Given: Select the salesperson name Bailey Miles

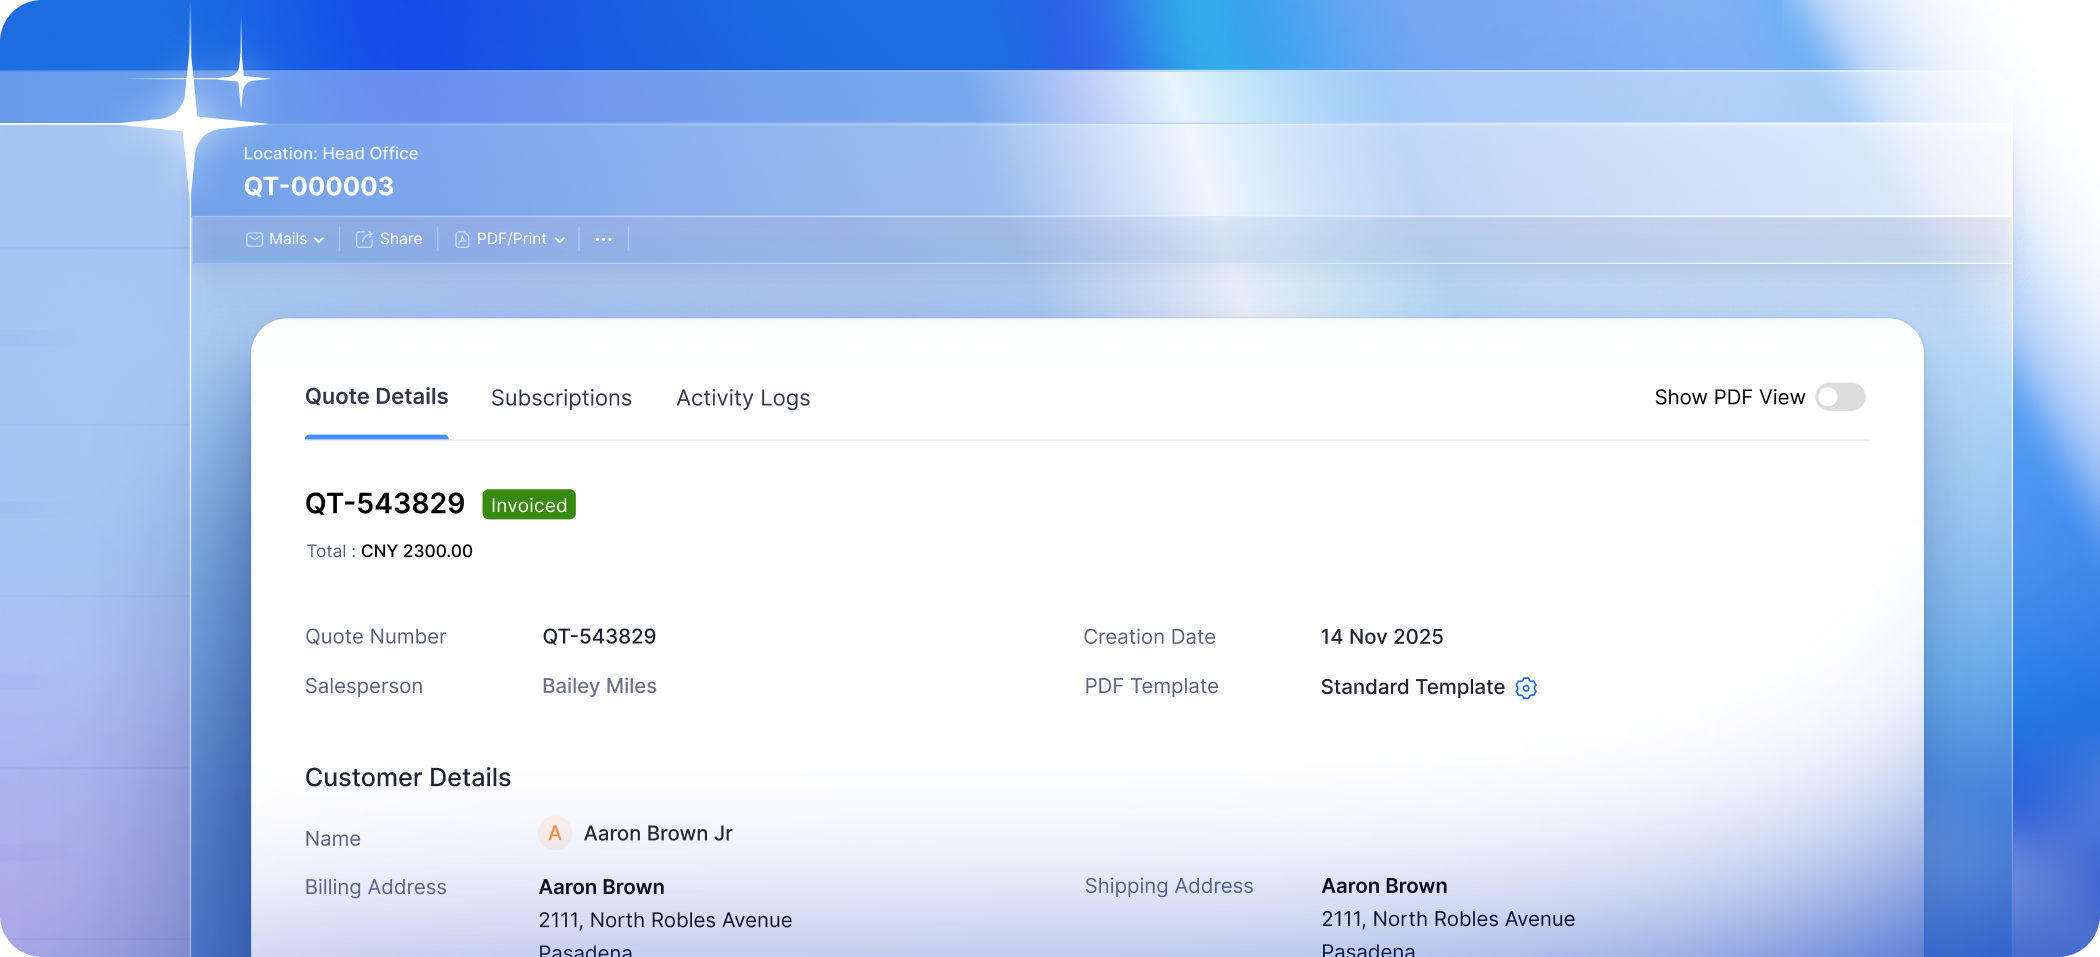Looking at the screenshot, I should 599,686.
